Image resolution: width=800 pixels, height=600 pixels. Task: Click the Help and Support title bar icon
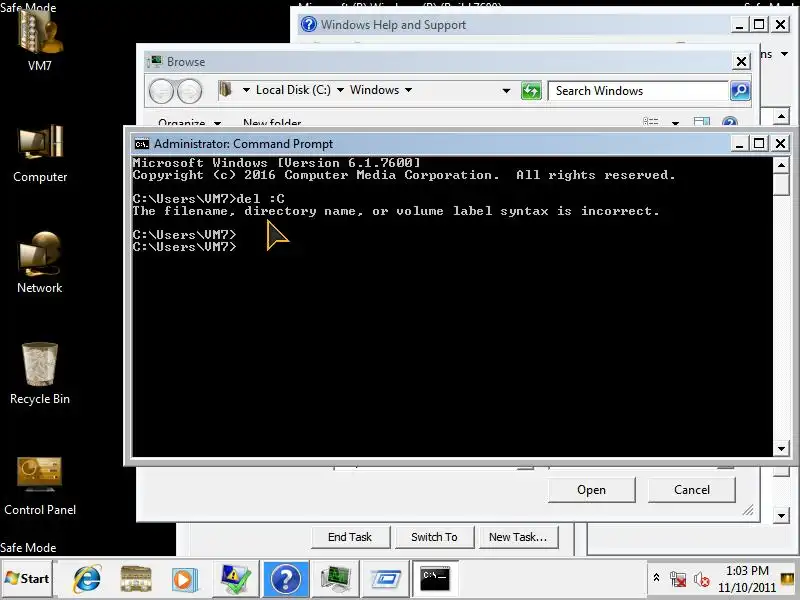308,24
